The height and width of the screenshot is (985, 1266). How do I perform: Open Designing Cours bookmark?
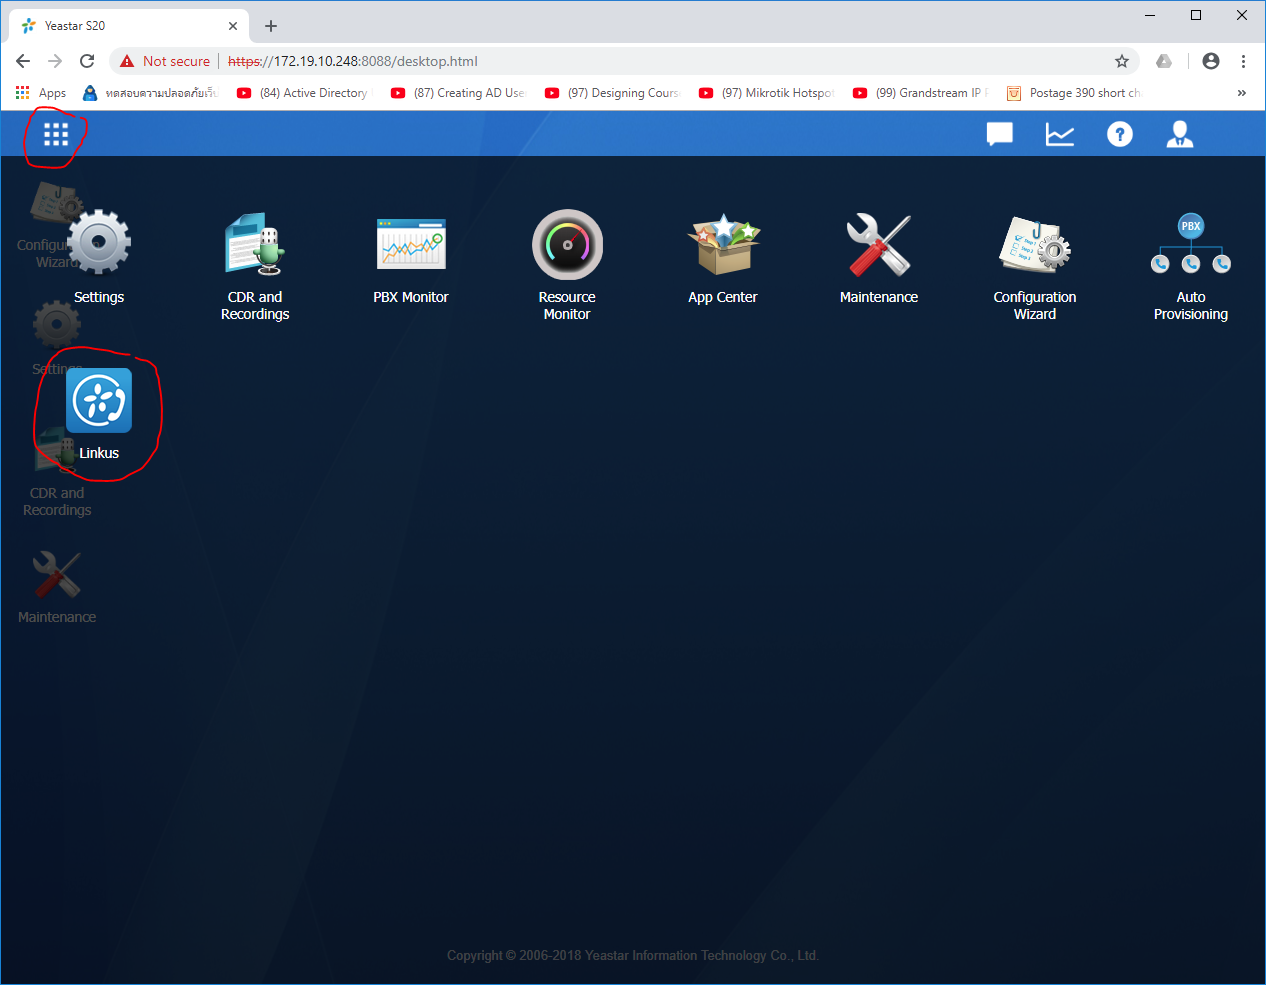point(611,93)
